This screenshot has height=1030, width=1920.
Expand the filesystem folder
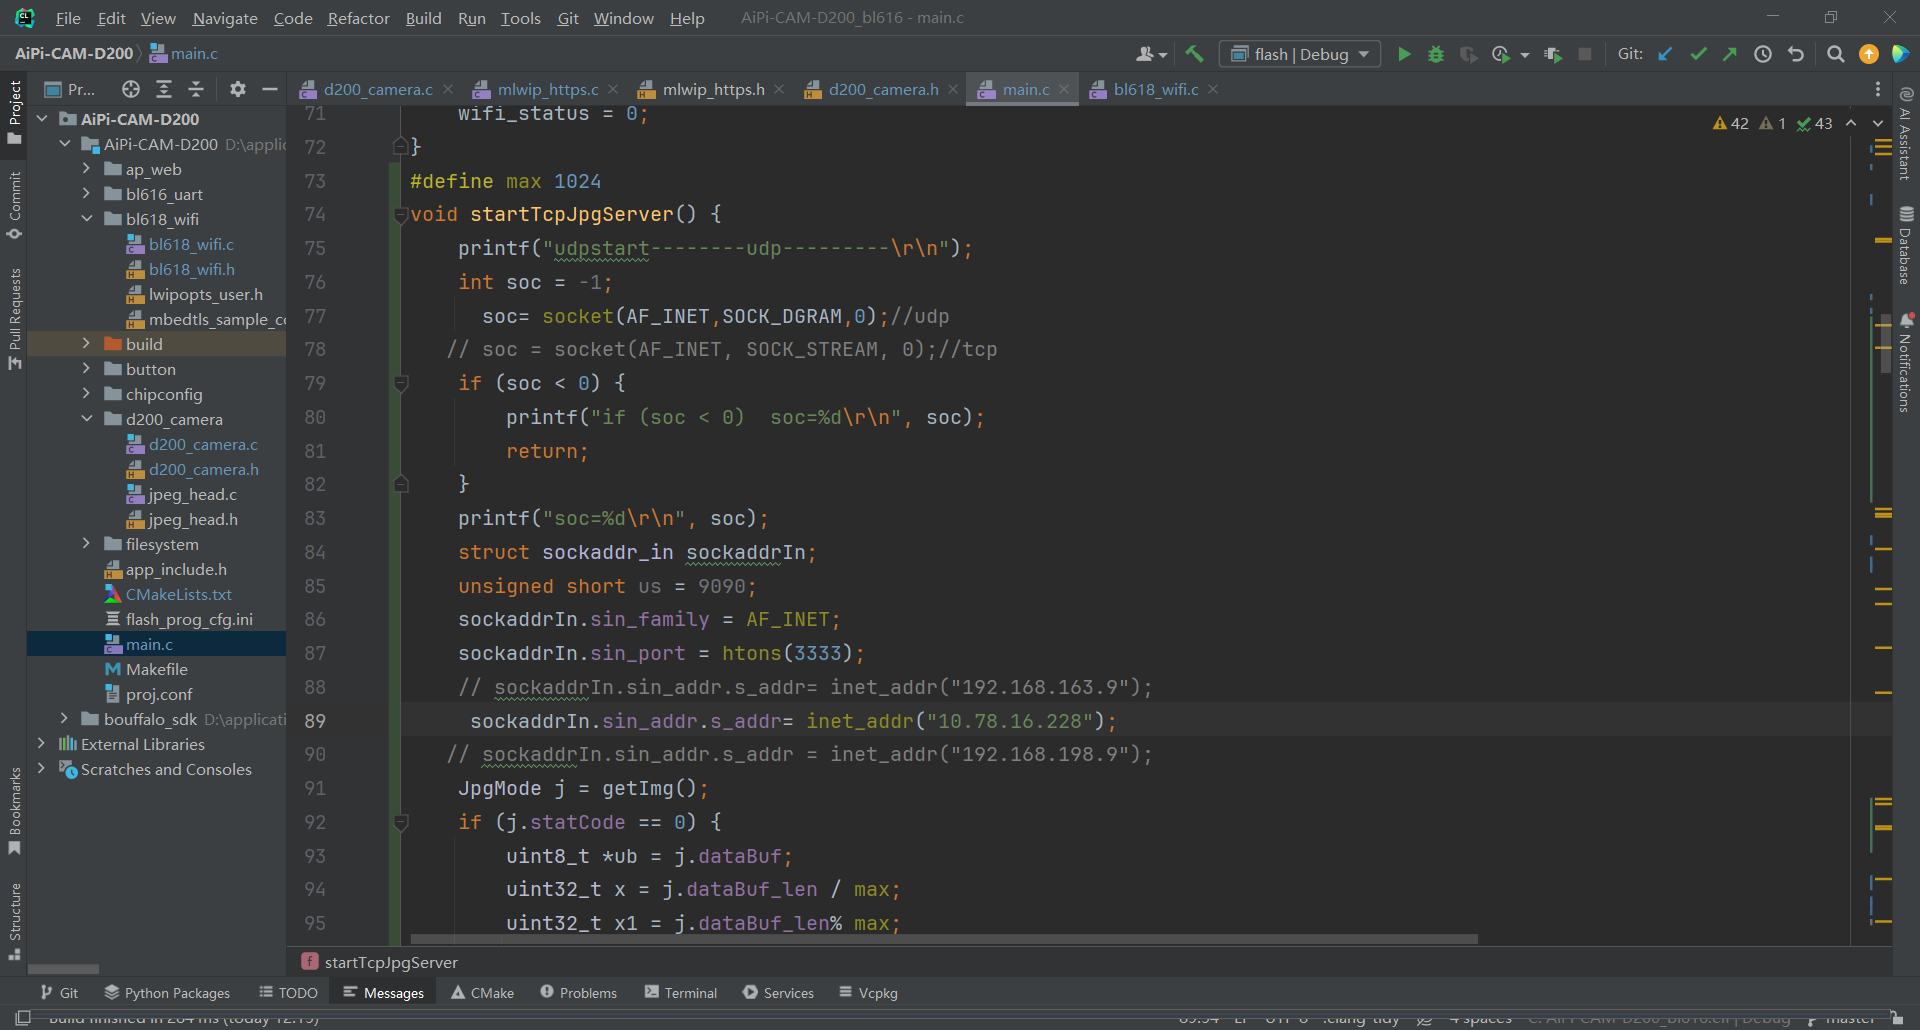point(86,544)
